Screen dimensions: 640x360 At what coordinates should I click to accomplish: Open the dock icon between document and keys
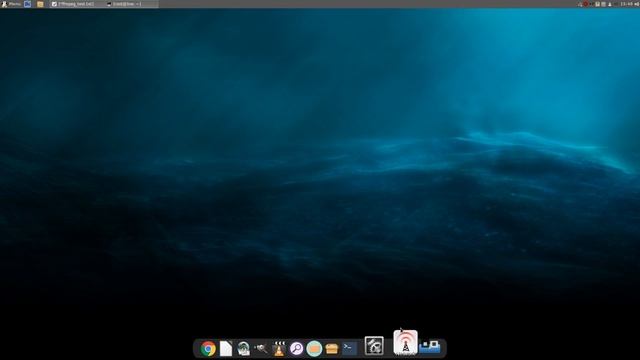[244, 349]
